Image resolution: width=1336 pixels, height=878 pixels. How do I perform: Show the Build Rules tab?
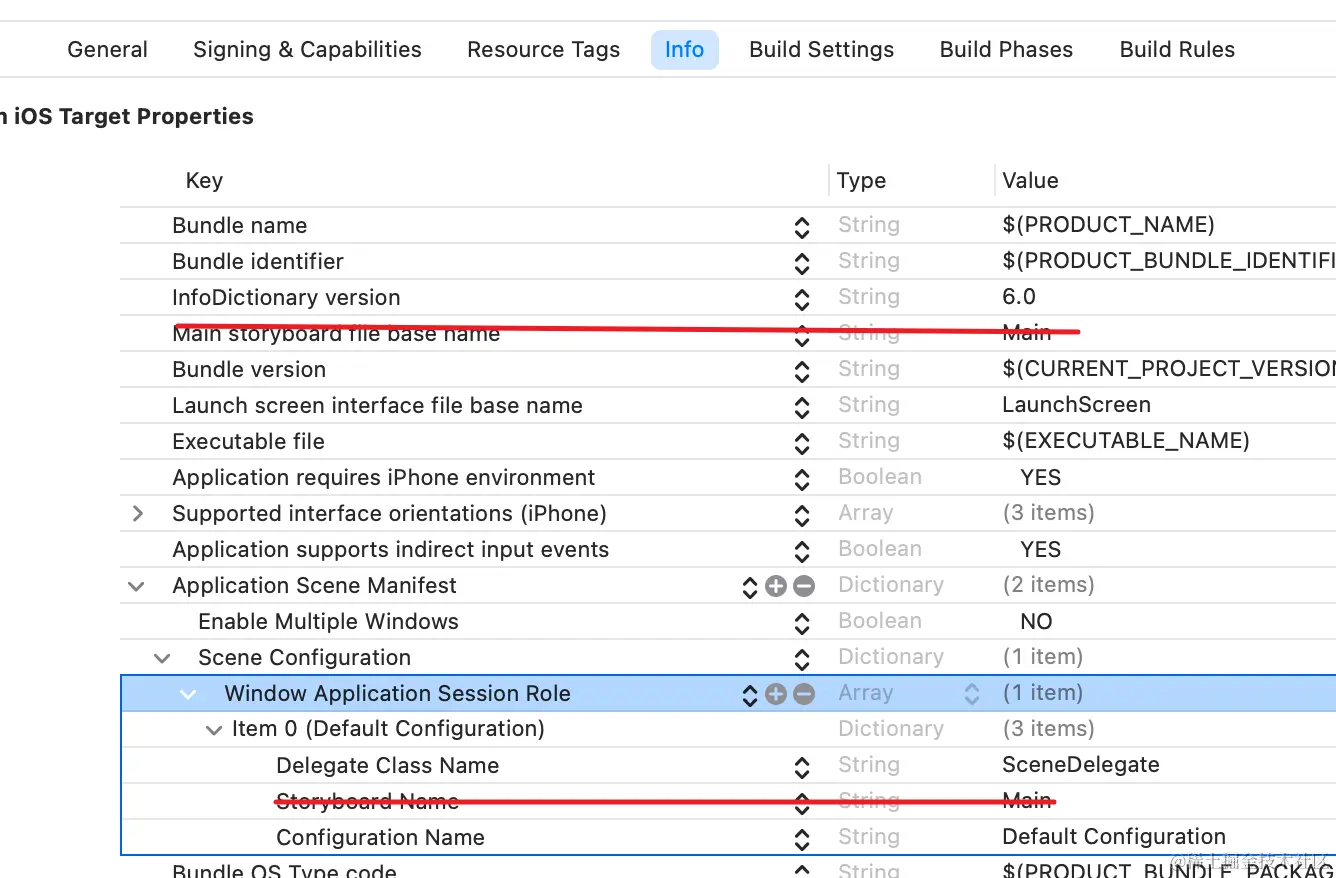[1177, 50]
